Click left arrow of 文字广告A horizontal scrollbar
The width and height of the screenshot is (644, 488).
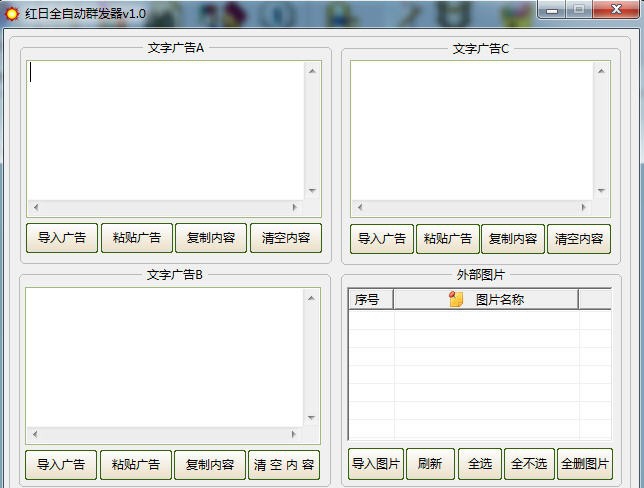[x=36, y=207]
